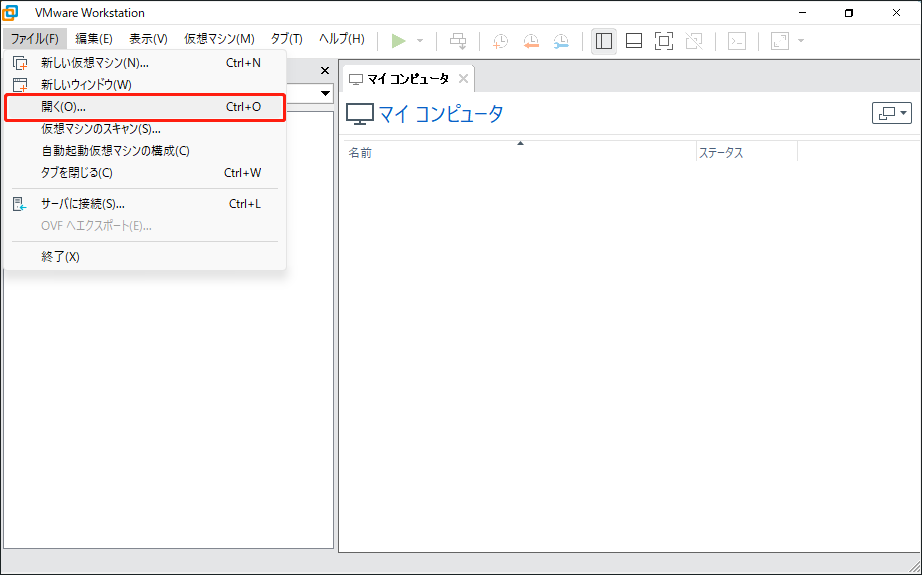
Task: Sort by the 名前 column header
Action: coord(520,152)
